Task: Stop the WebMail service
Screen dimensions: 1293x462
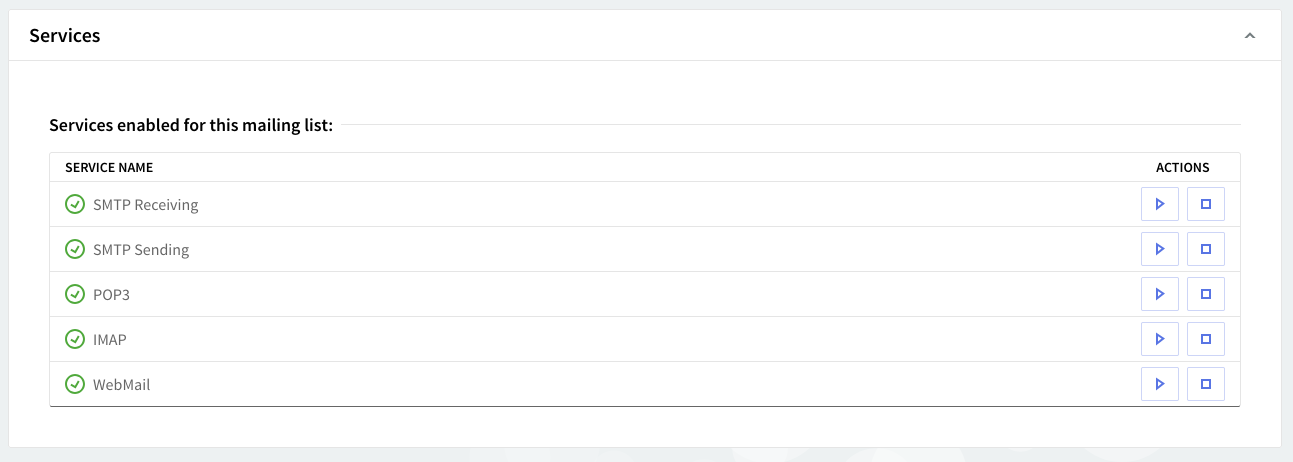Action: tap(1205, 384)
